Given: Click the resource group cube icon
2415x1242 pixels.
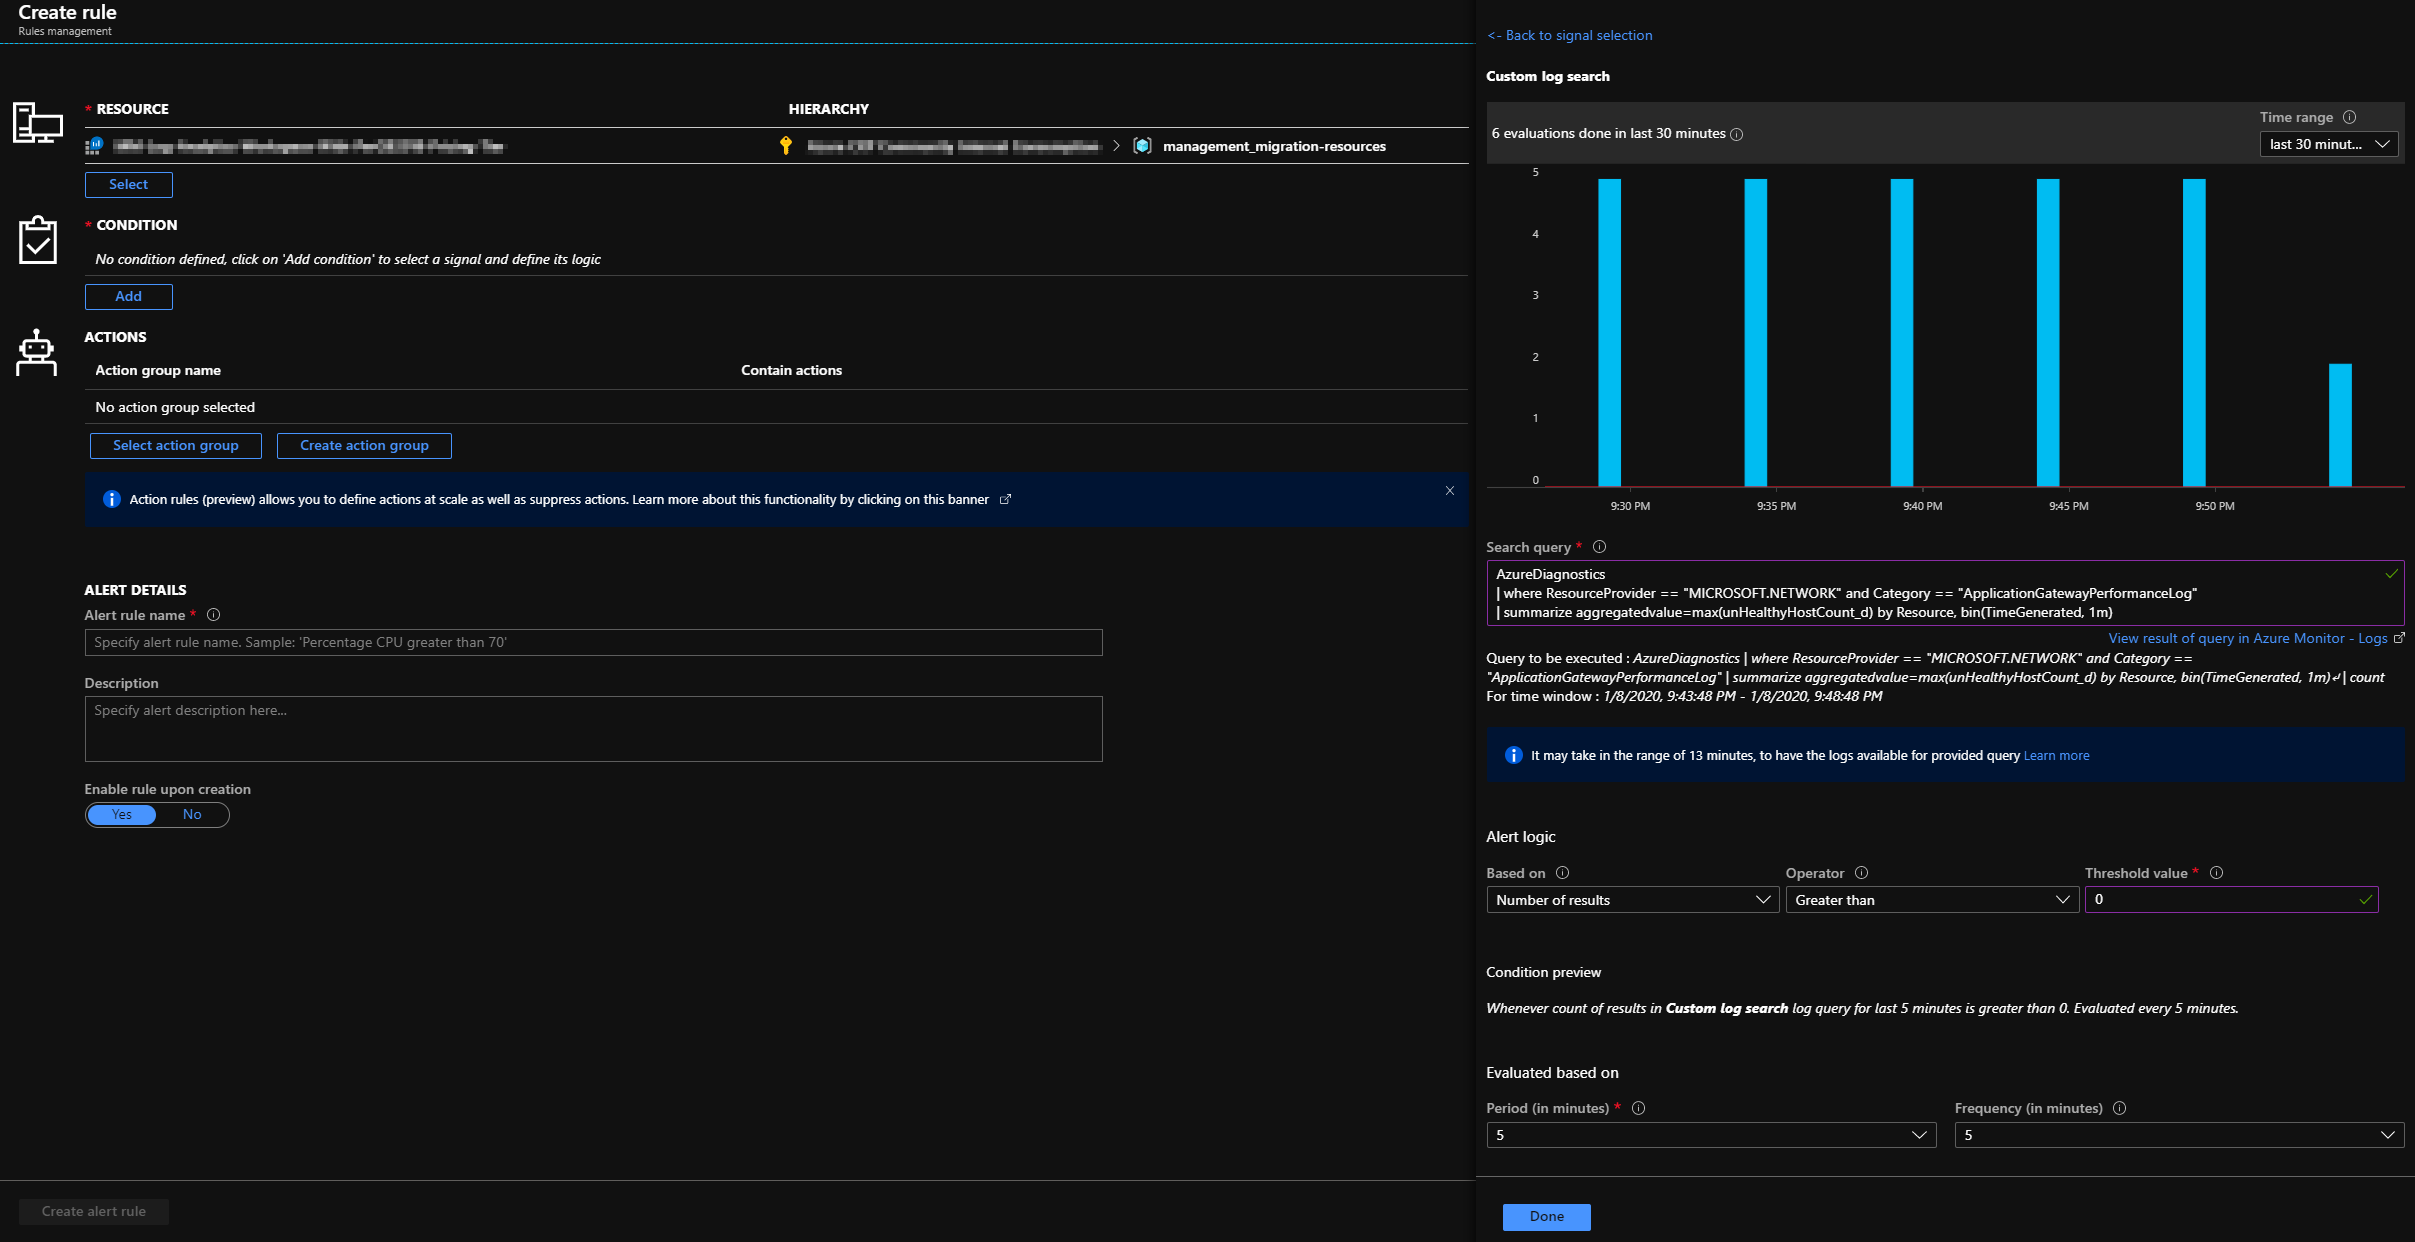Looking at the screenshot, I should click(1142, 146).
